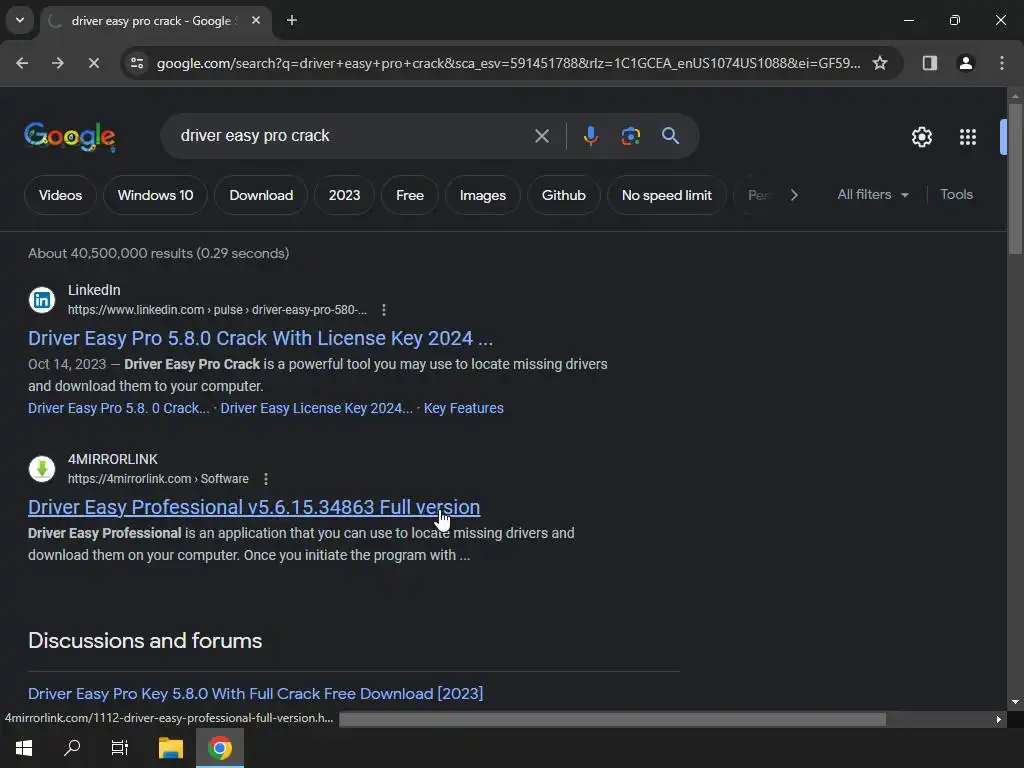Filter results by Videos

[x=60, y=195]
